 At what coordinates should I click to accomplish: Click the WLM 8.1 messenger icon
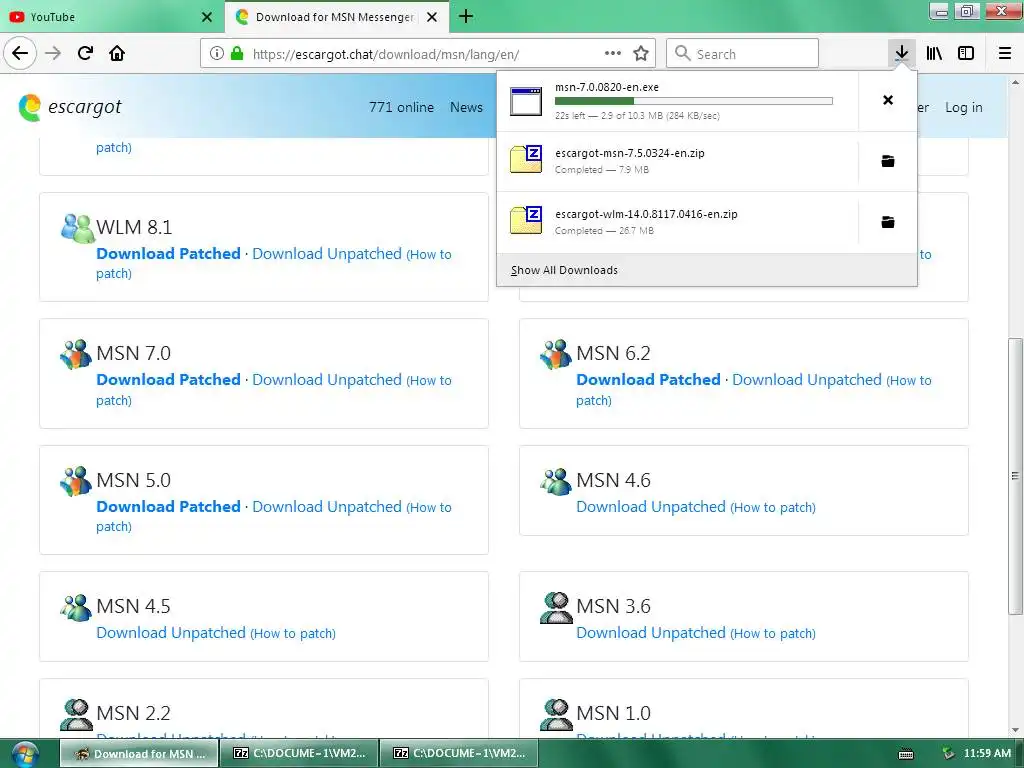point(77,228)
